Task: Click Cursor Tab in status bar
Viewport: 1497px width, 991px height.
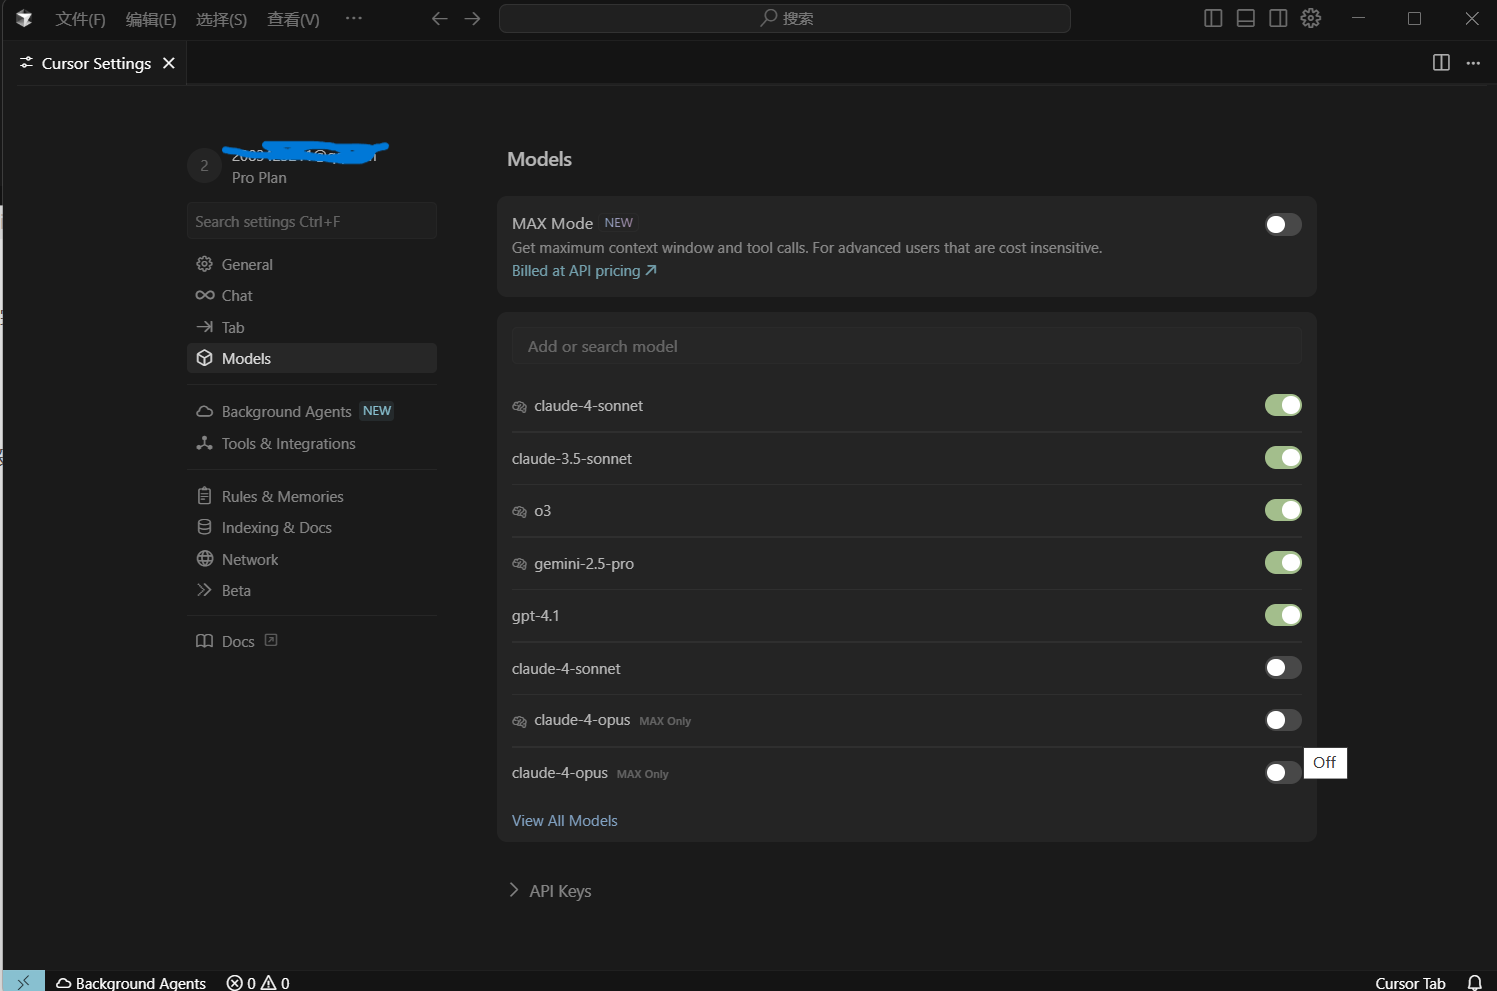Action: coord(1410,983)
